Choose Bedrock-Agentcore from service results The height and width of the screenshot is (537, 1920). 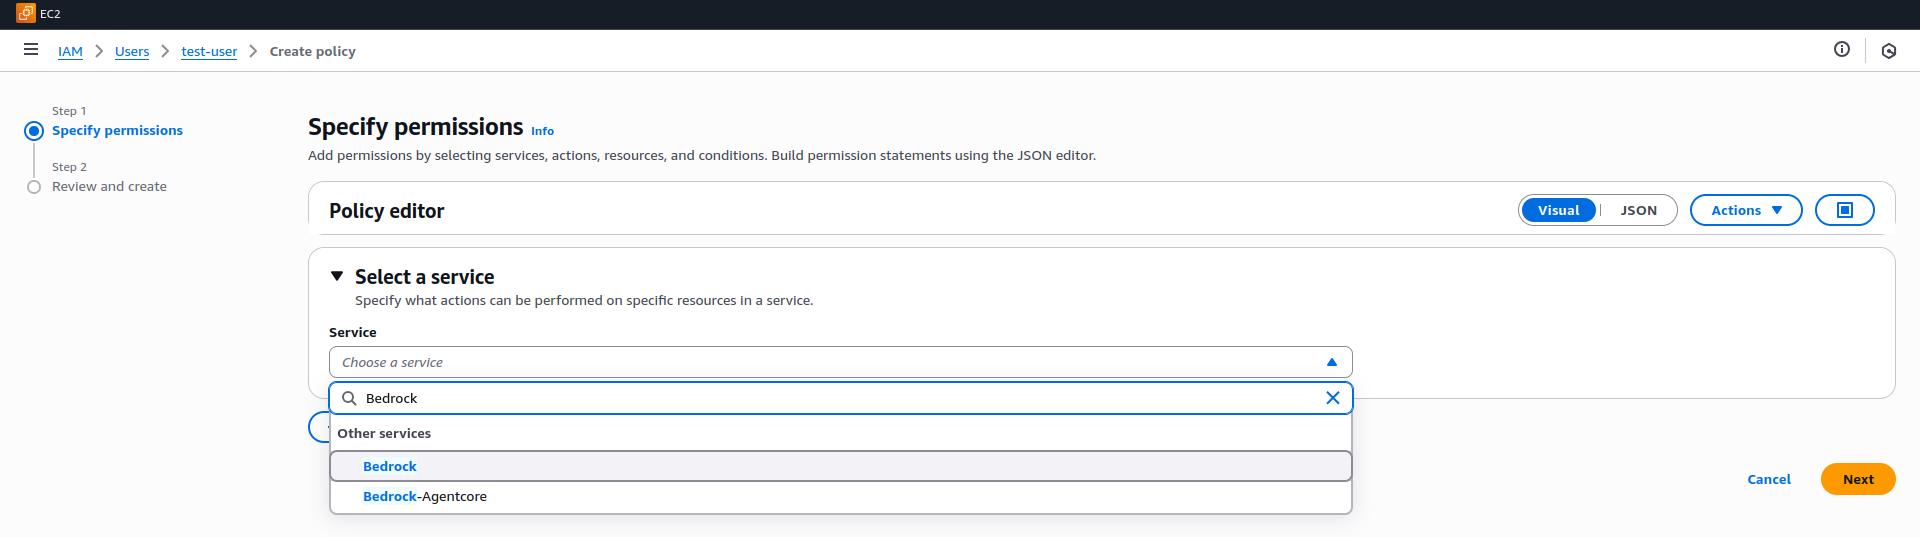425,497
